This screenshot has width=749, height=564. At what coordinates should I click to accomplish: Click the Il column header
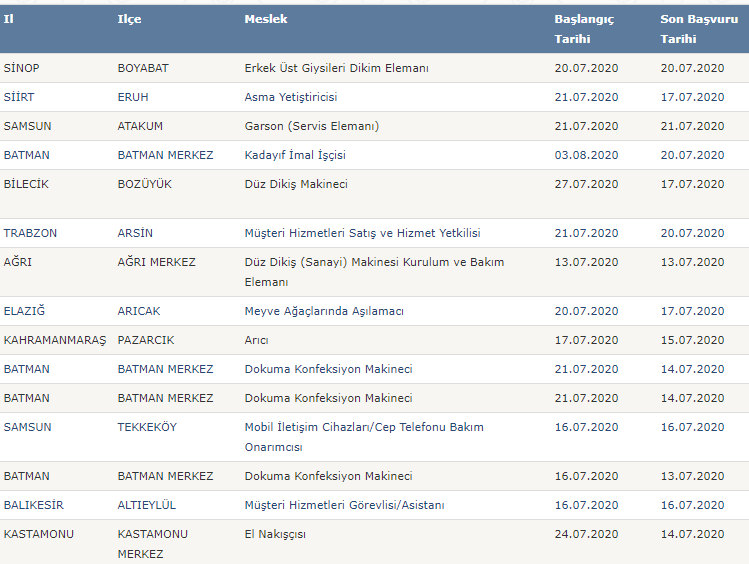(9, 19)
